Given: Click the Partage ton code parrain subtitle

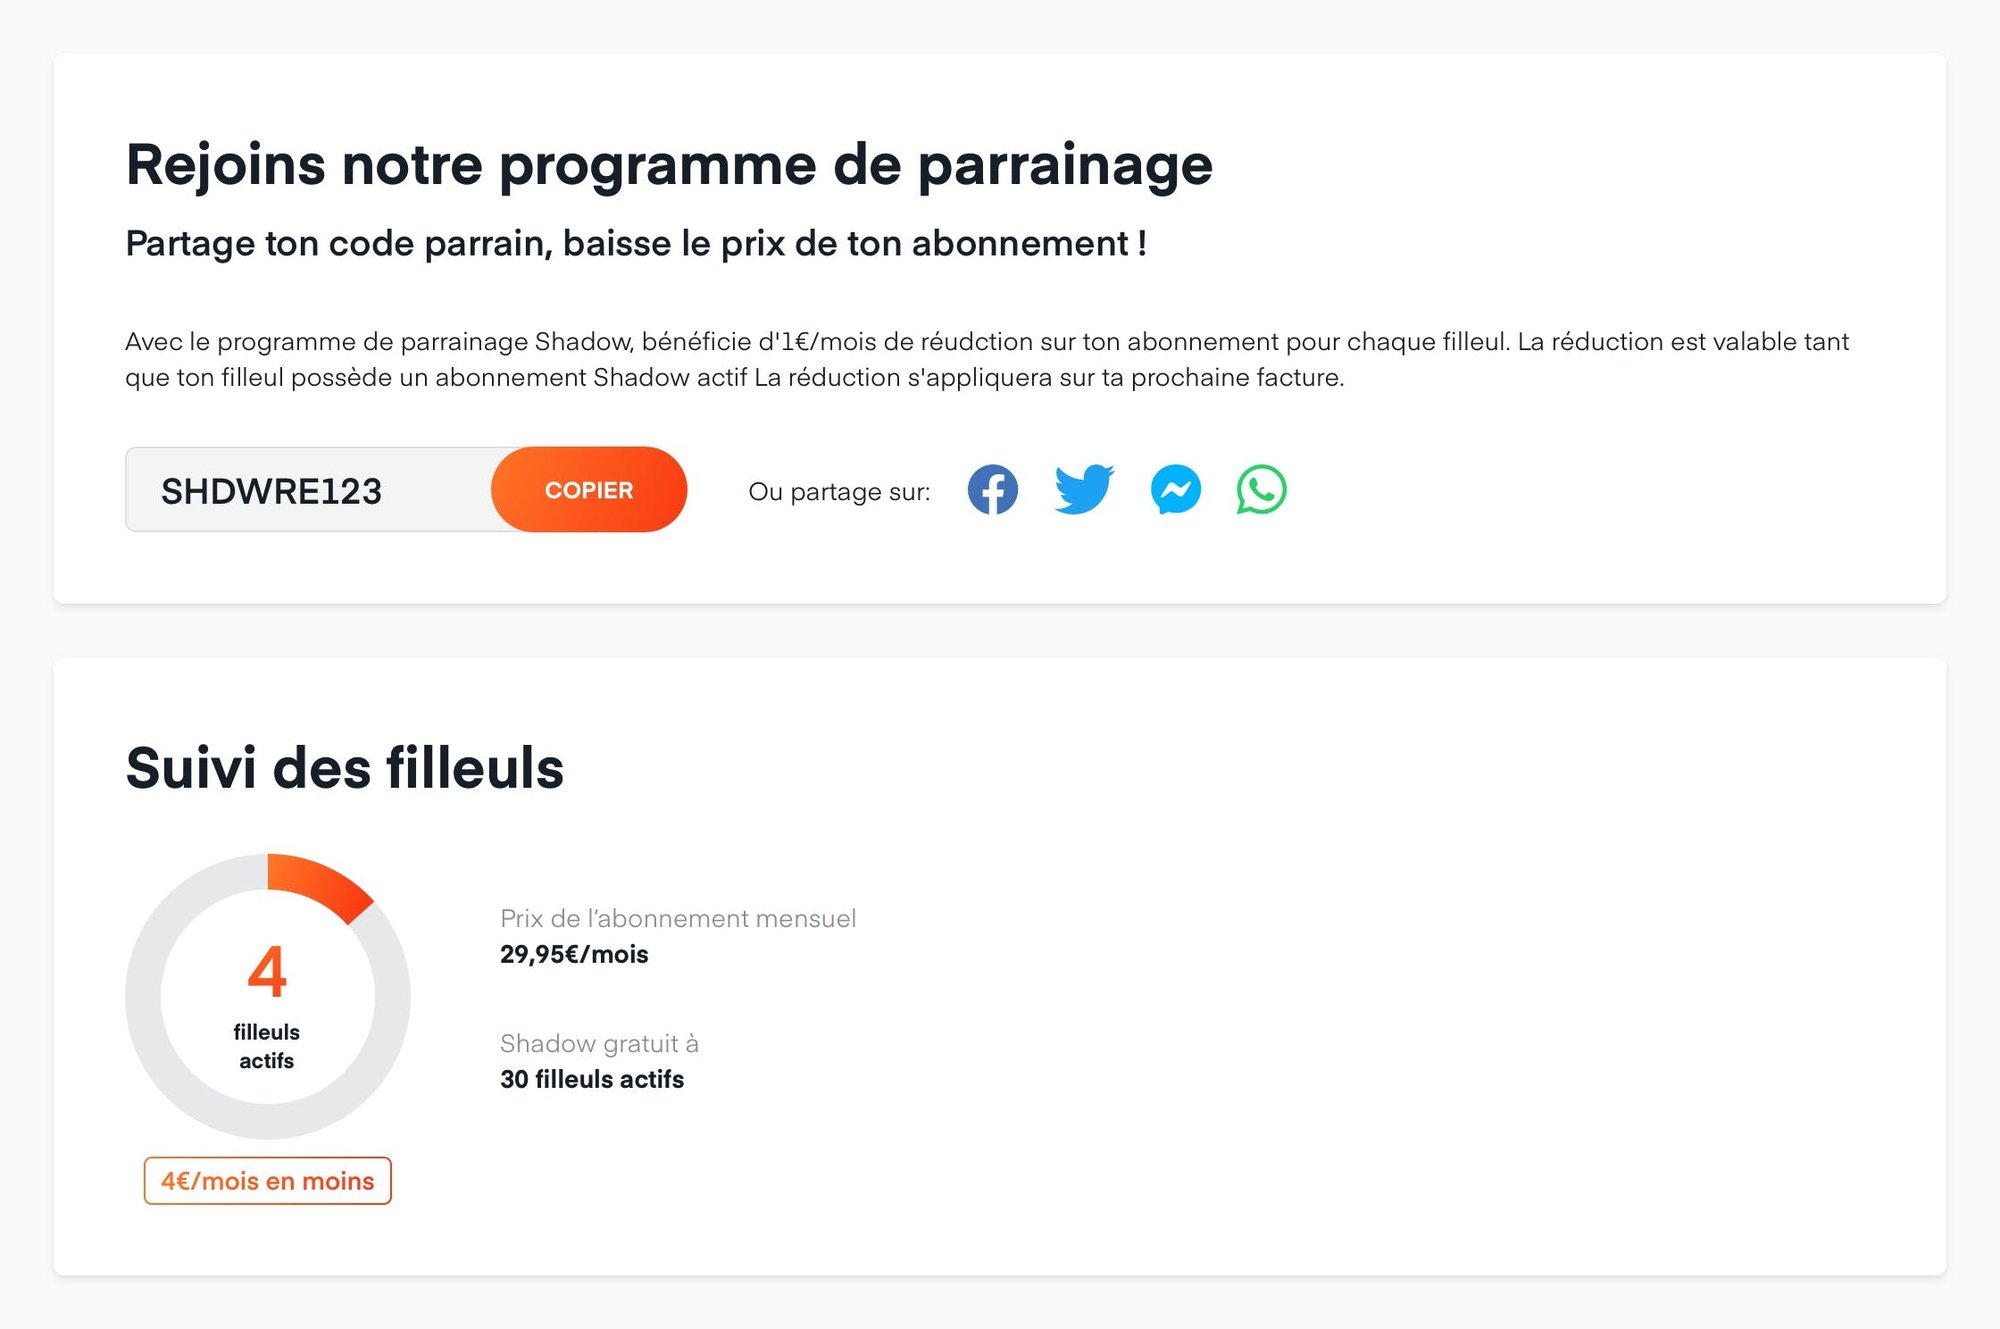Looking at the screenshot, I should click(x=636, y=244).
